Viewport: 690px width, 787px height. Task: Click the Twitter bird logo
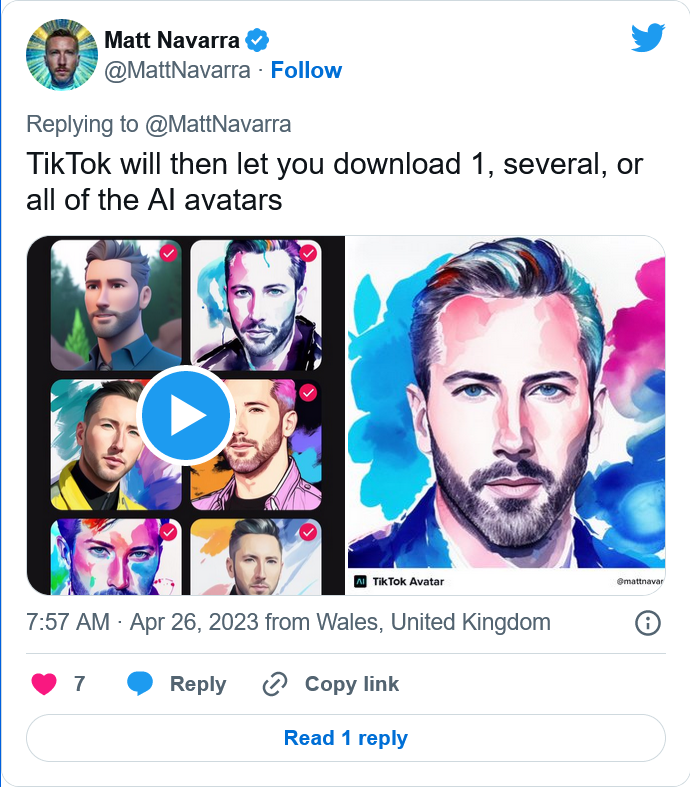648,37
